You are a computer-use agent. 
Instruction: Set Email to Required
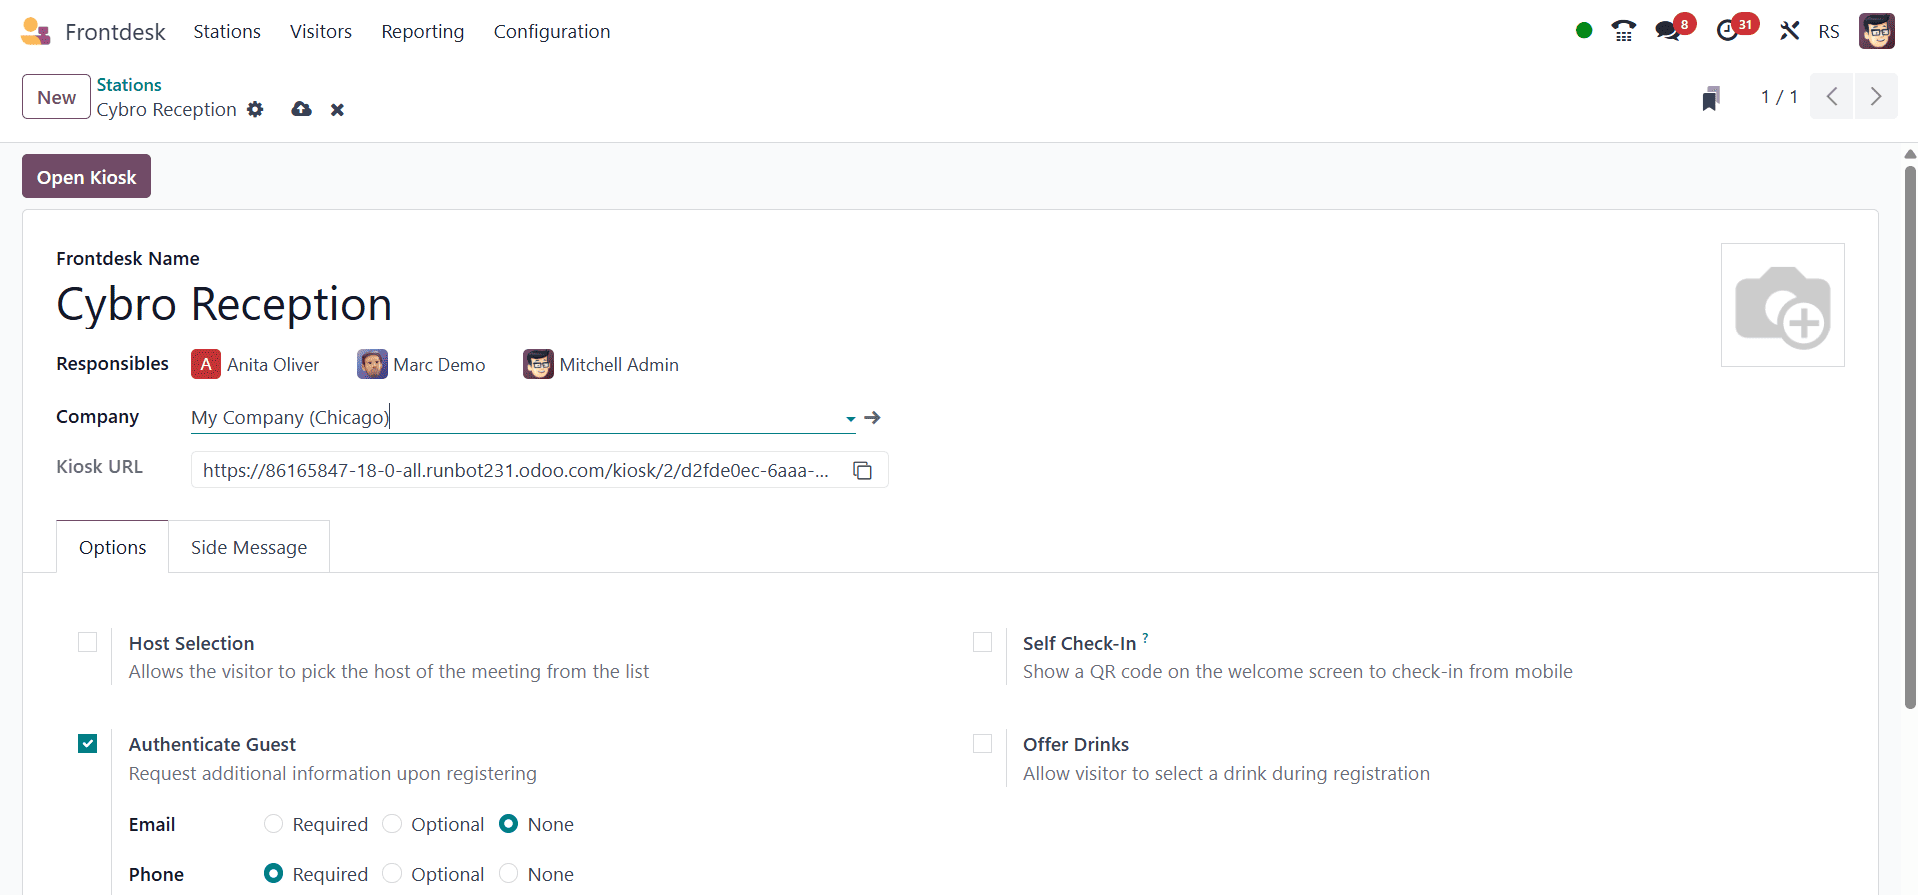click(x=274, y=824)
